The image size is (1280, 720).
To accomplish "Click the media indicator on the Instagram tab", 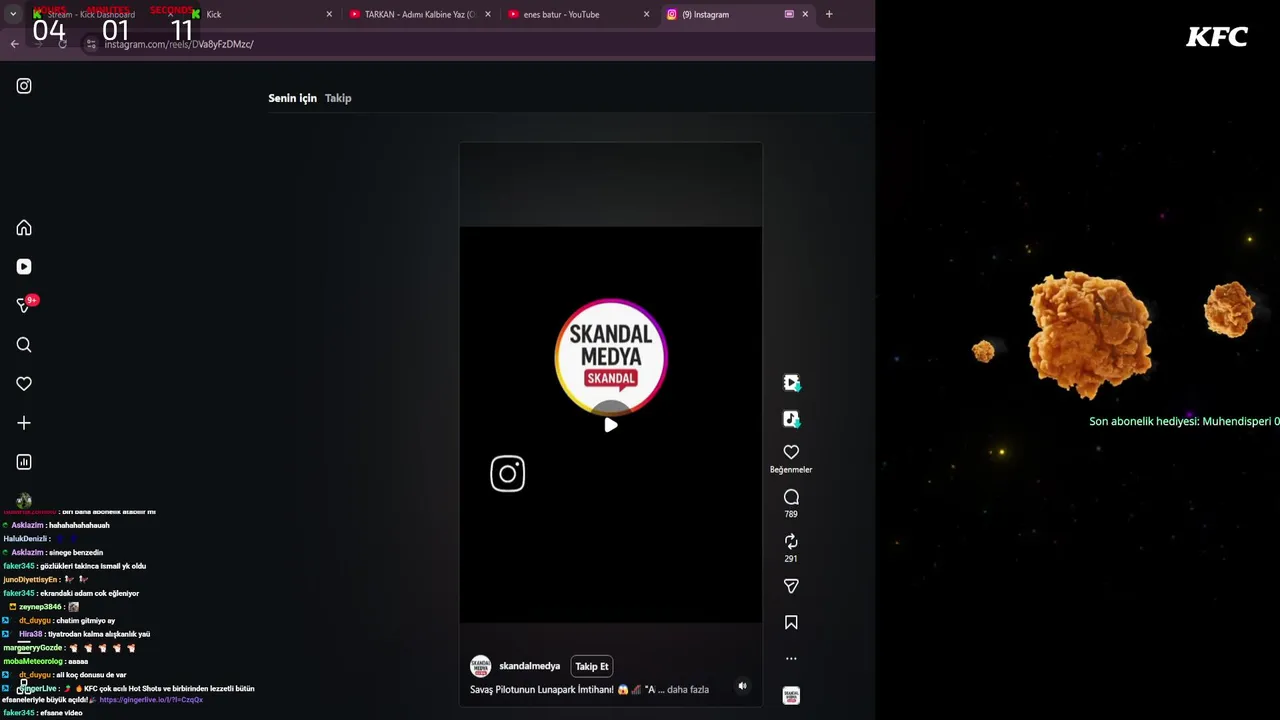I will click(789, 14).
